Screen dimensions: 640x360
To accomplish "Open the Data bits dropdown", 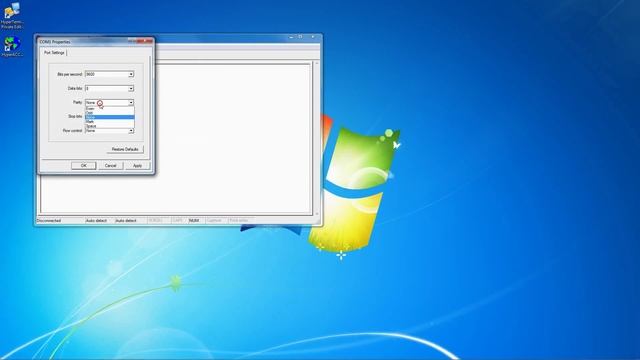I will [x=109, y=88].
